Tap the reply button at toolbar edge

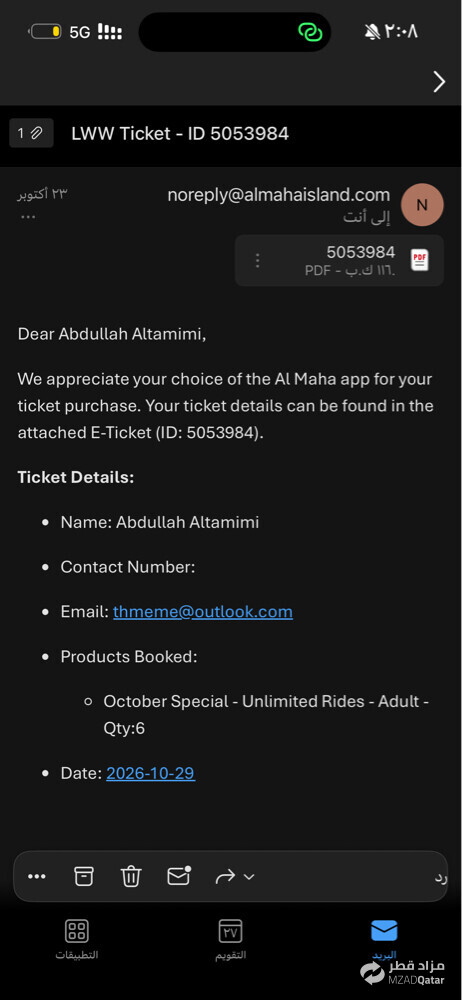pyautogui.click(x=441, y=878)
